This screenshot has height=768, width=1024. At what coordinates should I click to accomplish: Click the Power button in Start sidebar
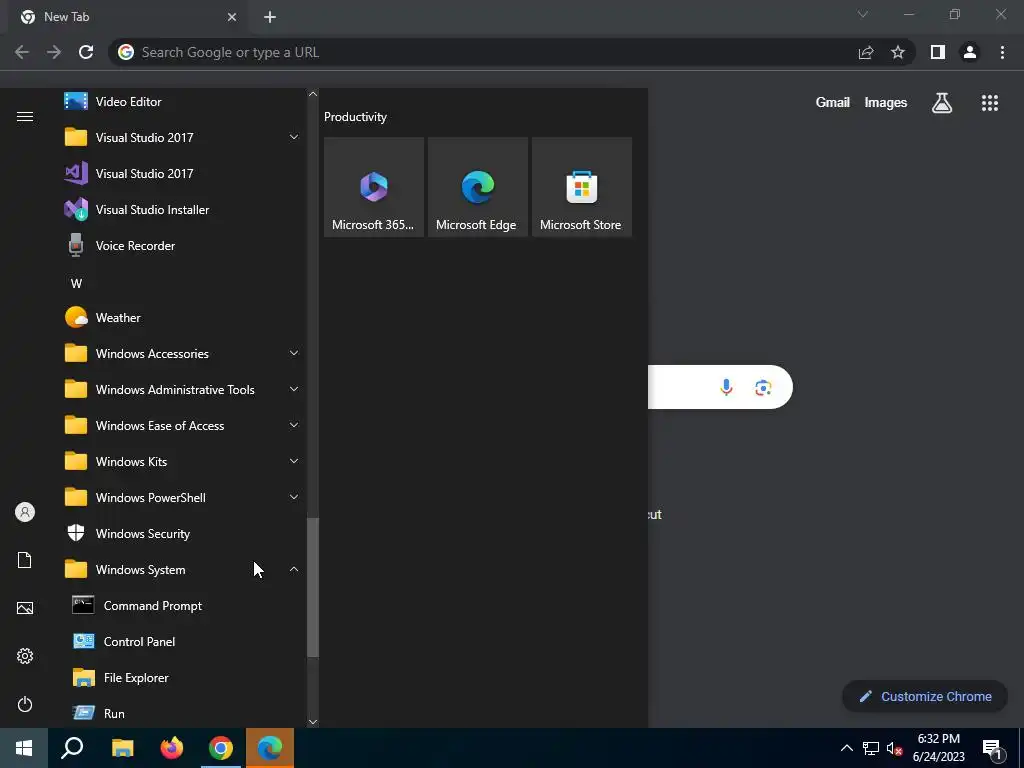coord(25,704)
